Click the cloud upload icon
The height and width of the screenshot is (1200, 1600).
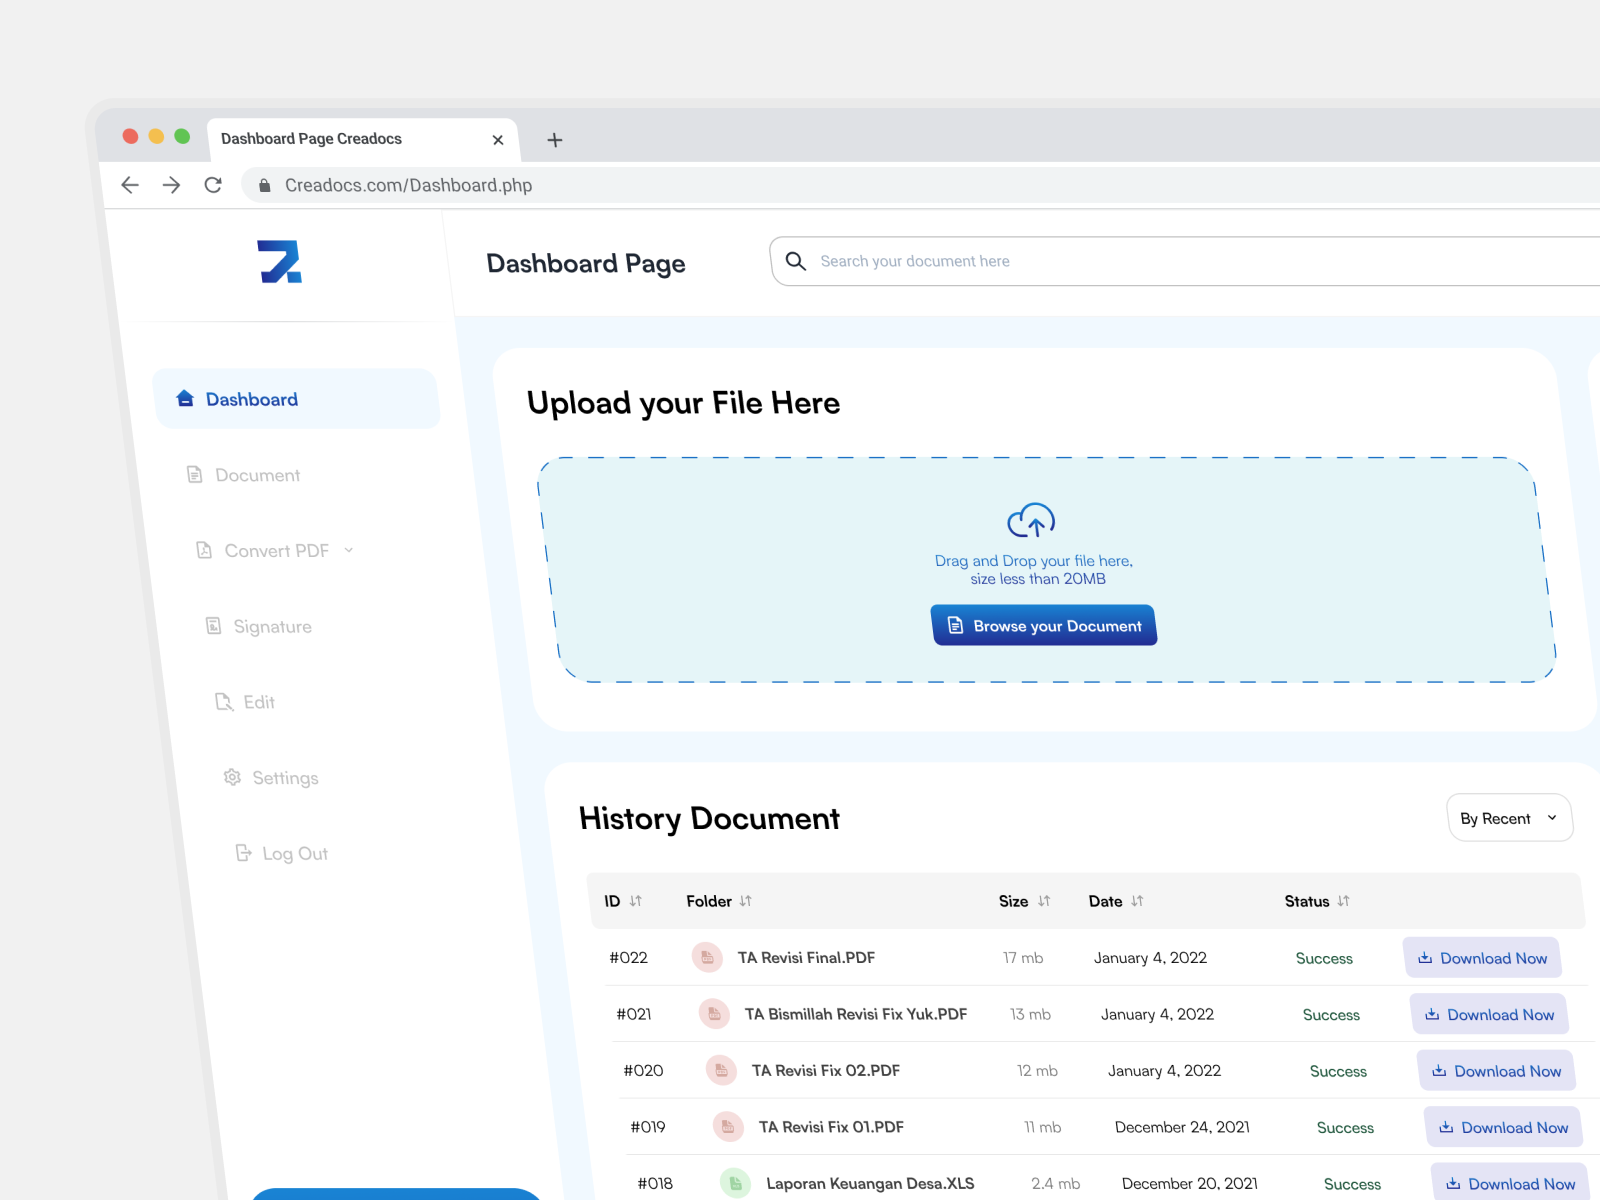click(x=1032, y=521)
